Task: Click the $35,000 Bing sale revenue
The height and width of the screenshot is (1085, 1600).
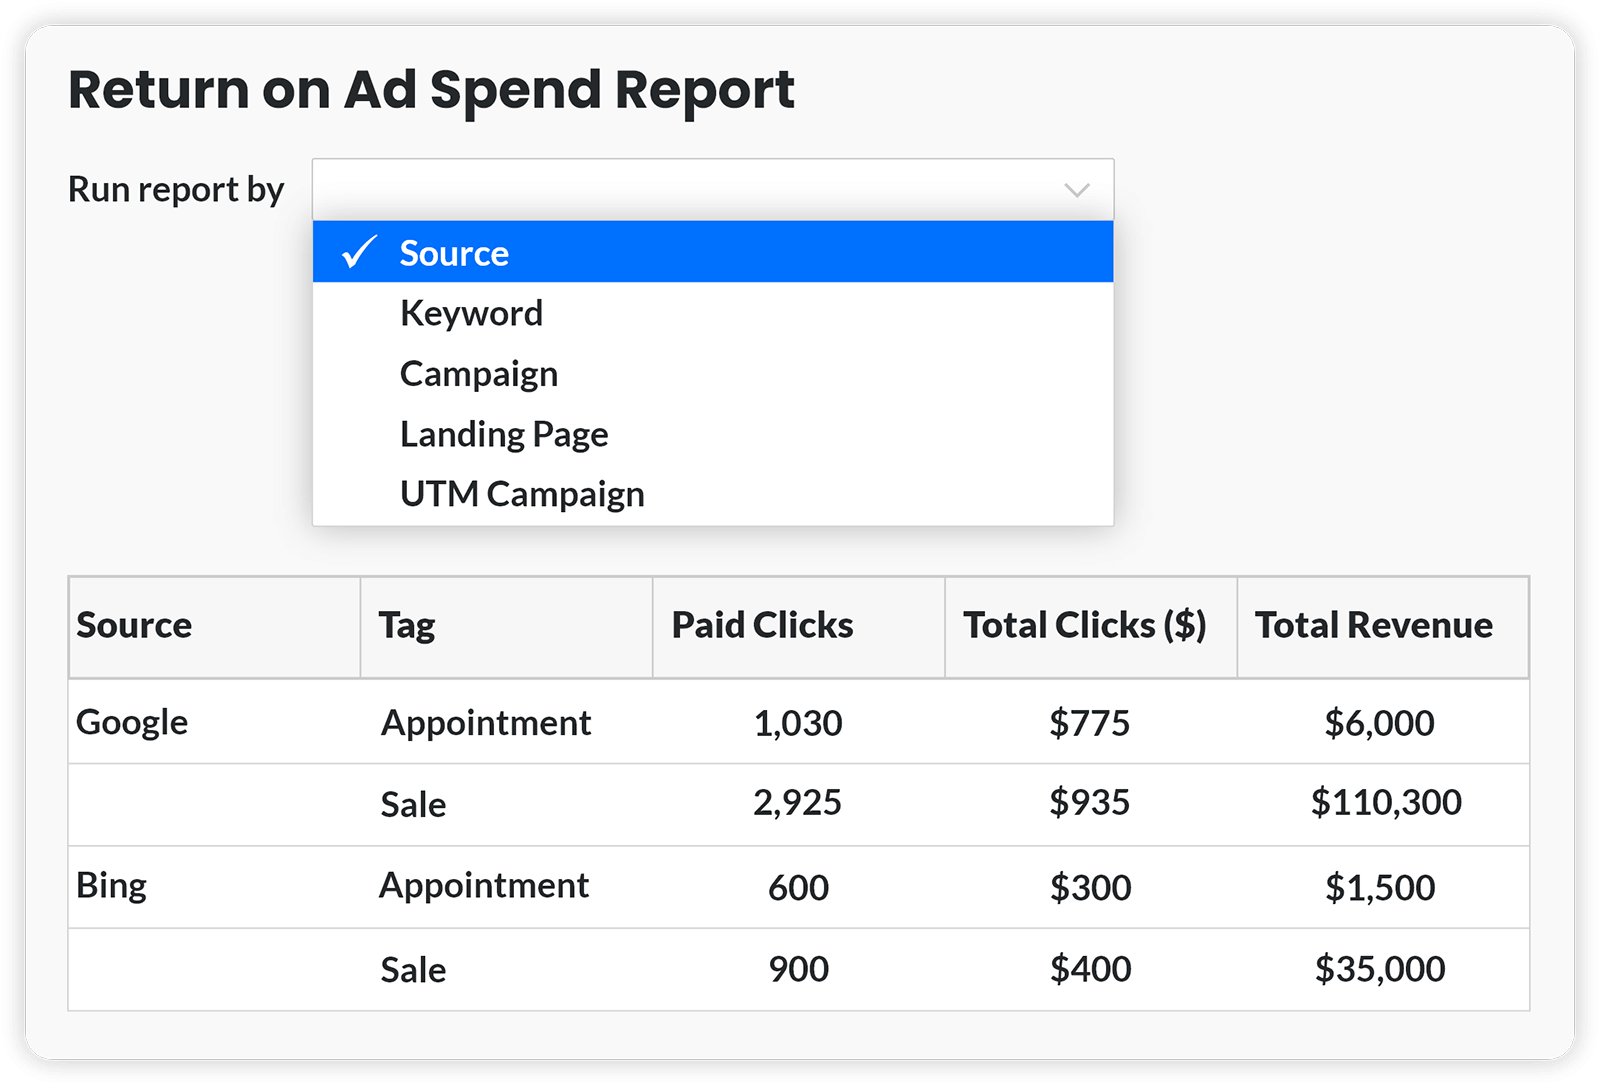Action: point(1380,969)
